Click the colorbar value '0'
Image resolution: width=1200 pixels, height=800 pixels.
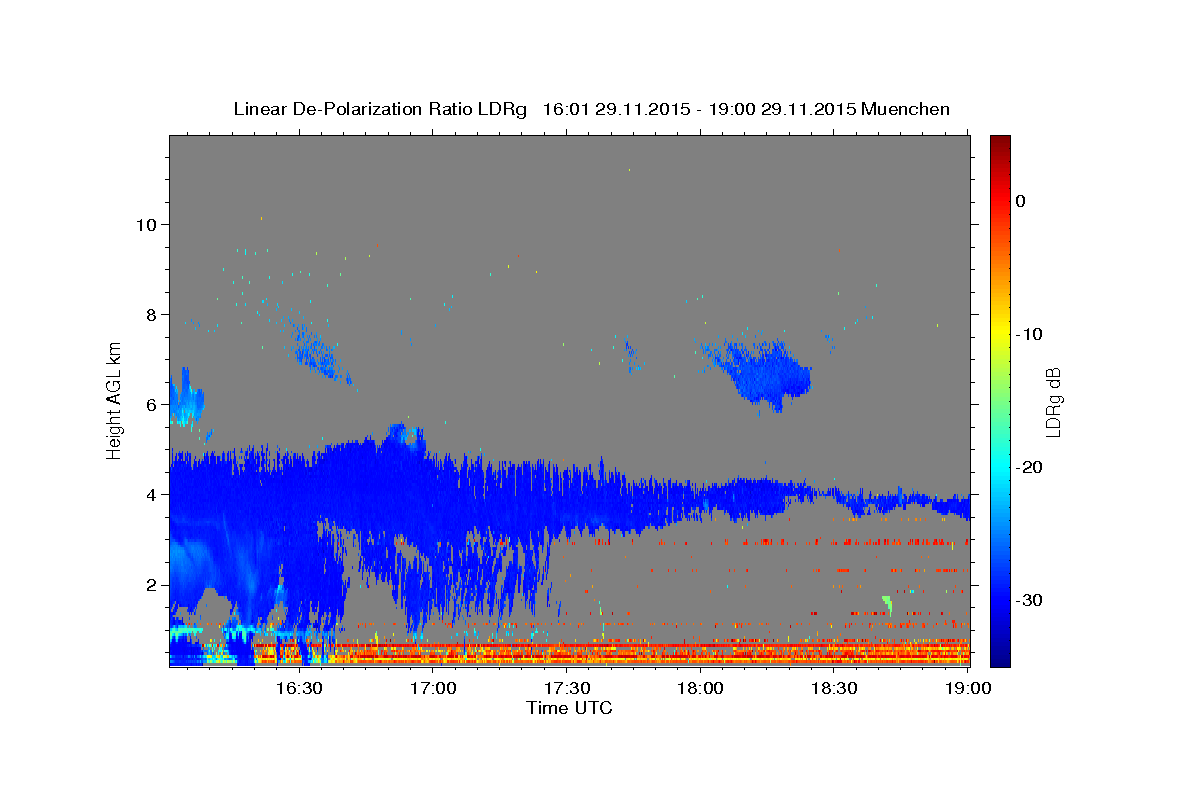[1021, 201]
